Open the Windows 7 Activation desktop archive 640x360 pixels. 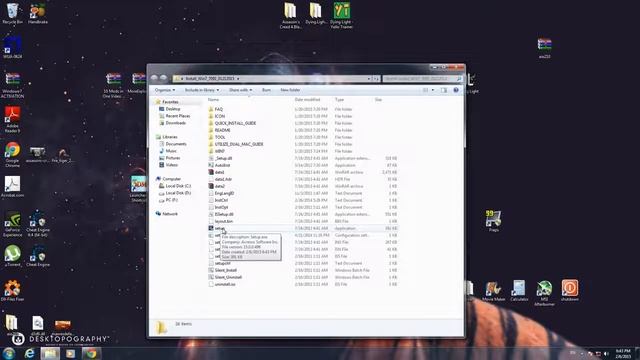click(x=12, y=85)
